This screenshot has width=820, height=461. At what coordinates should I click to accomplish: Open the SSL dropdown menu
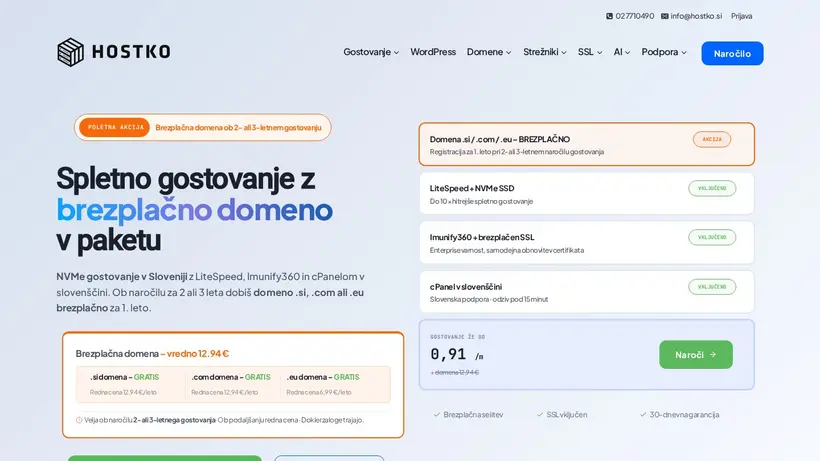(590, 52)
